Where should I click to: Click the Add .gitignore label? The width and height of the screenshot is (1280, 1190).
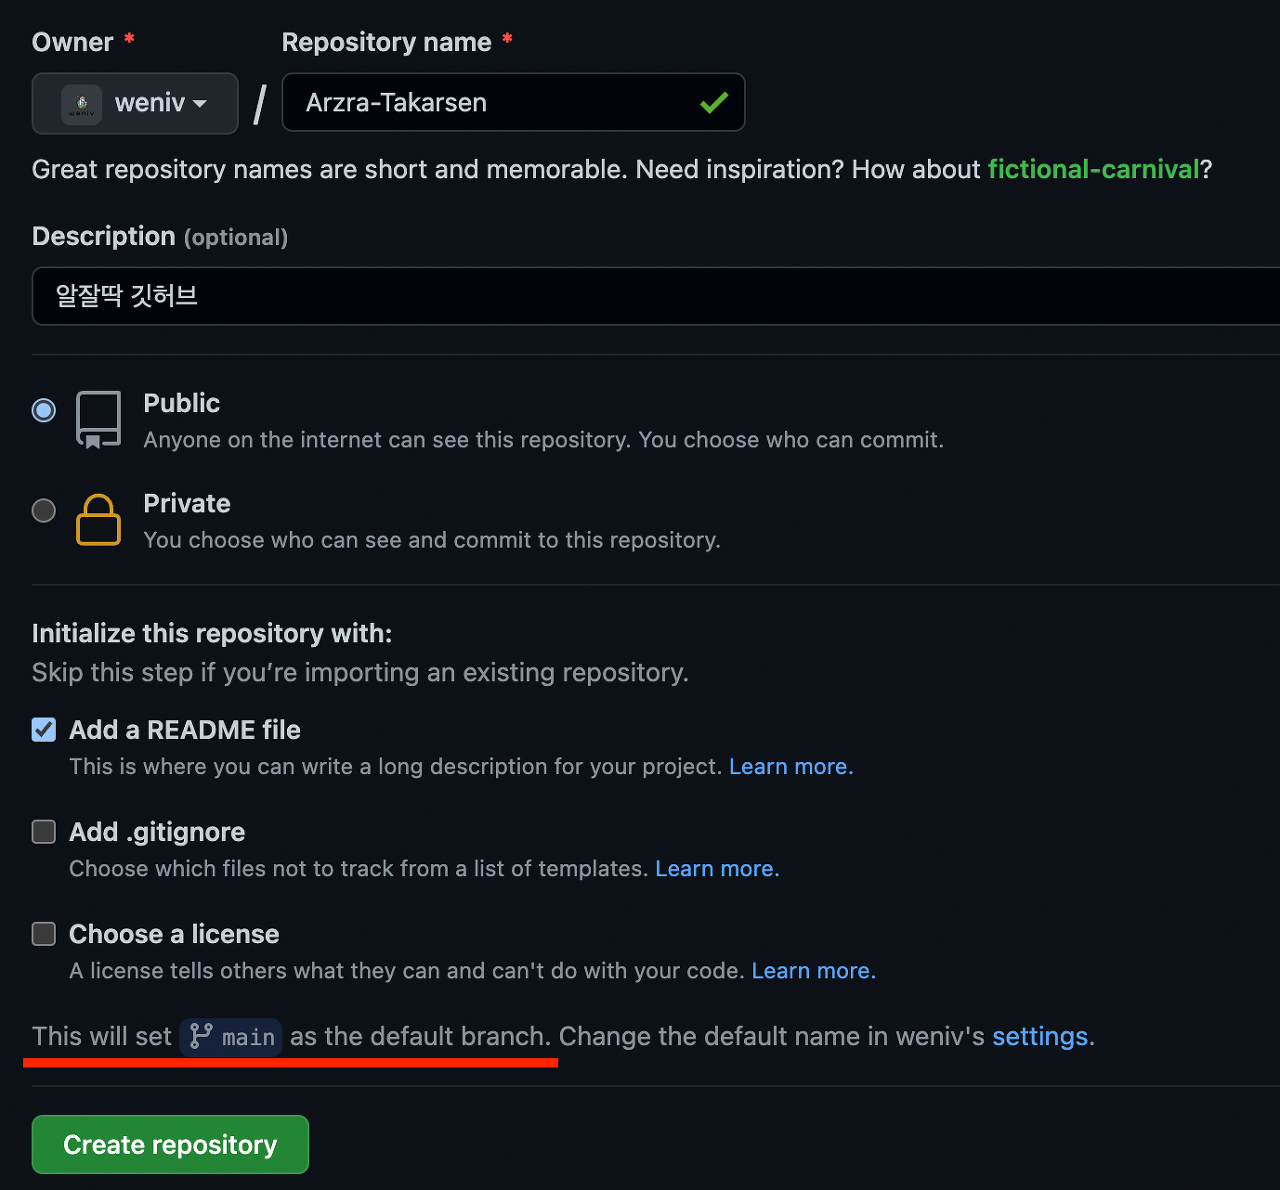click(x=157, y=832)
